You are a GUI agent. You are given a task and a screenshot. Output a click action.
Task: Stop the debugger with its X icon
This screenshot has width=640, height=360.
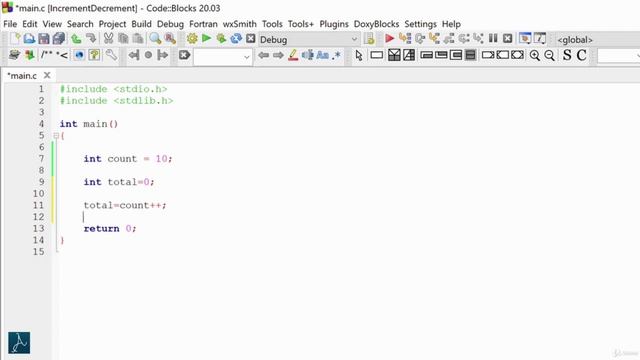507,39
